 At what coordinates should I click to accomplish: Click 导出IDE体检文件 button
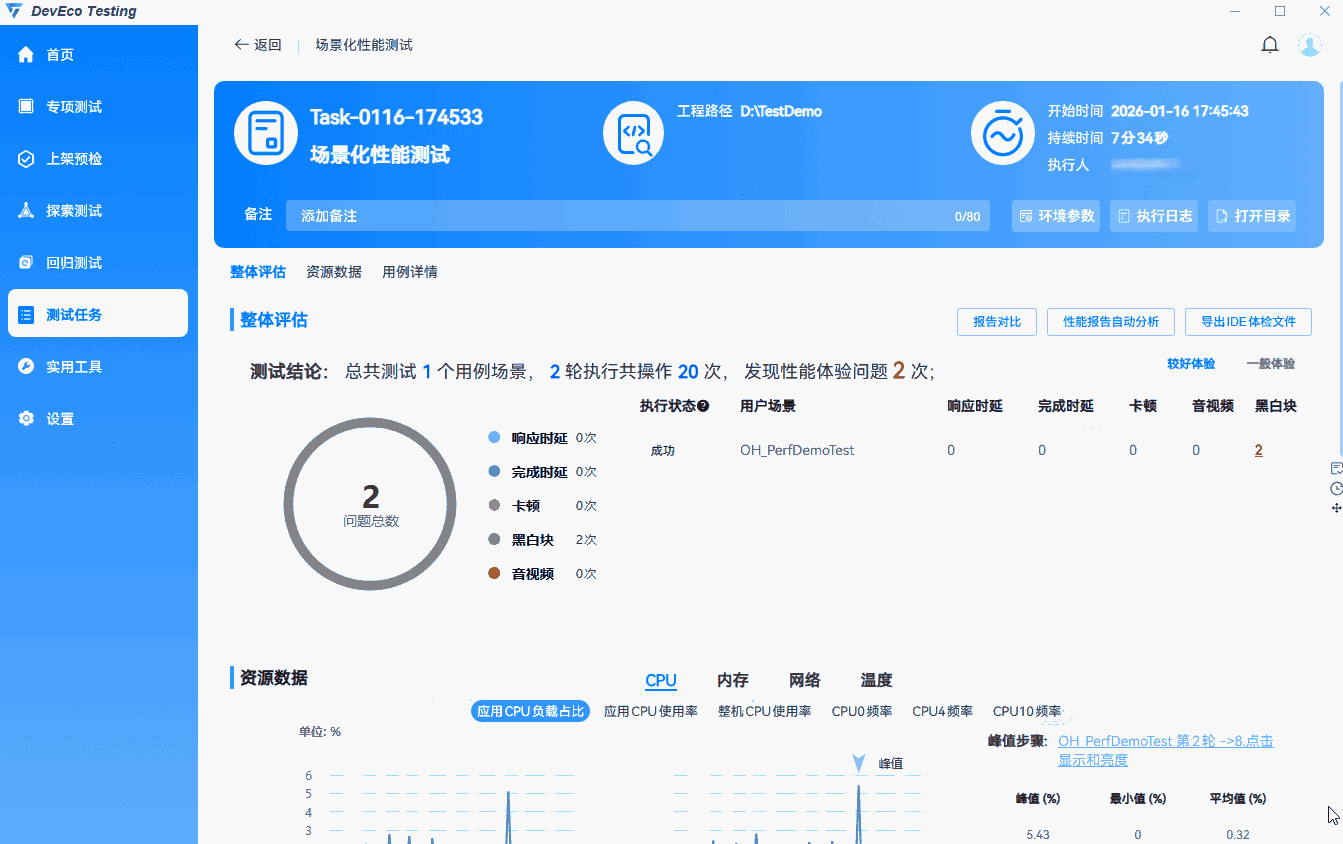(1248, 322)
